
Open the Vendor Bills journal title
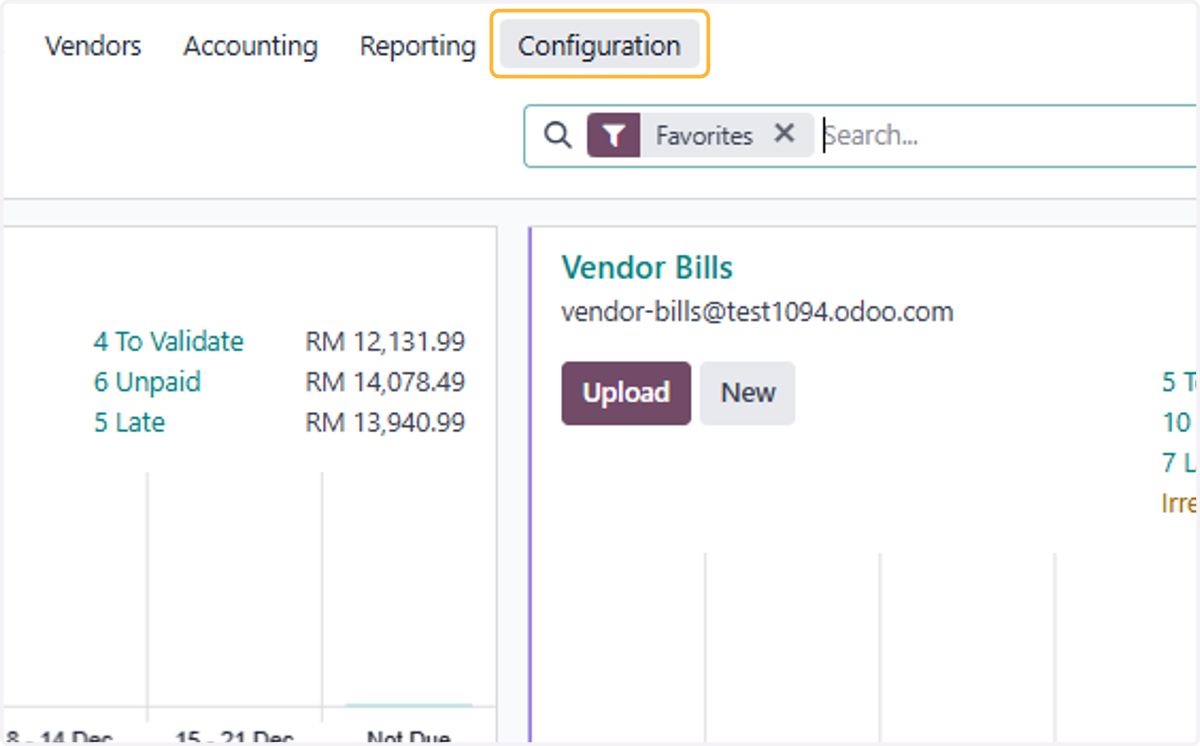647,268
